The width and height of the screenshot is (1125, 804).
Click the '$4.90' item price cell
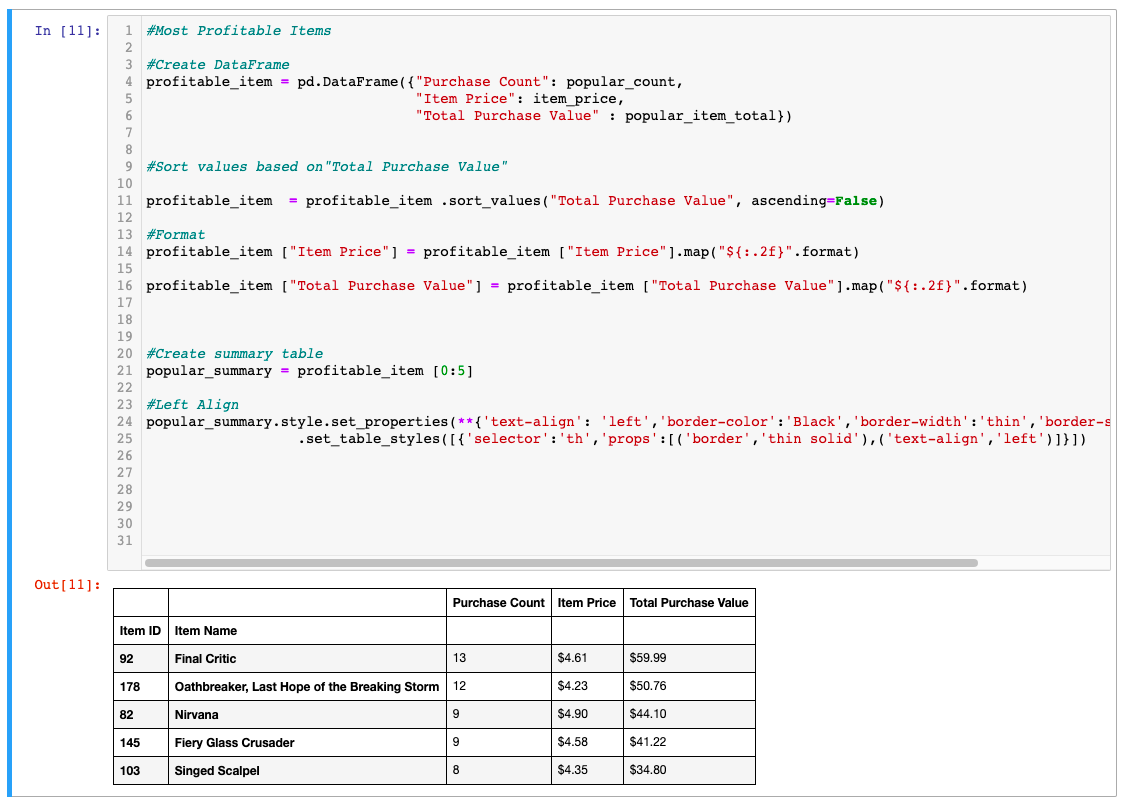pos(587,714)
